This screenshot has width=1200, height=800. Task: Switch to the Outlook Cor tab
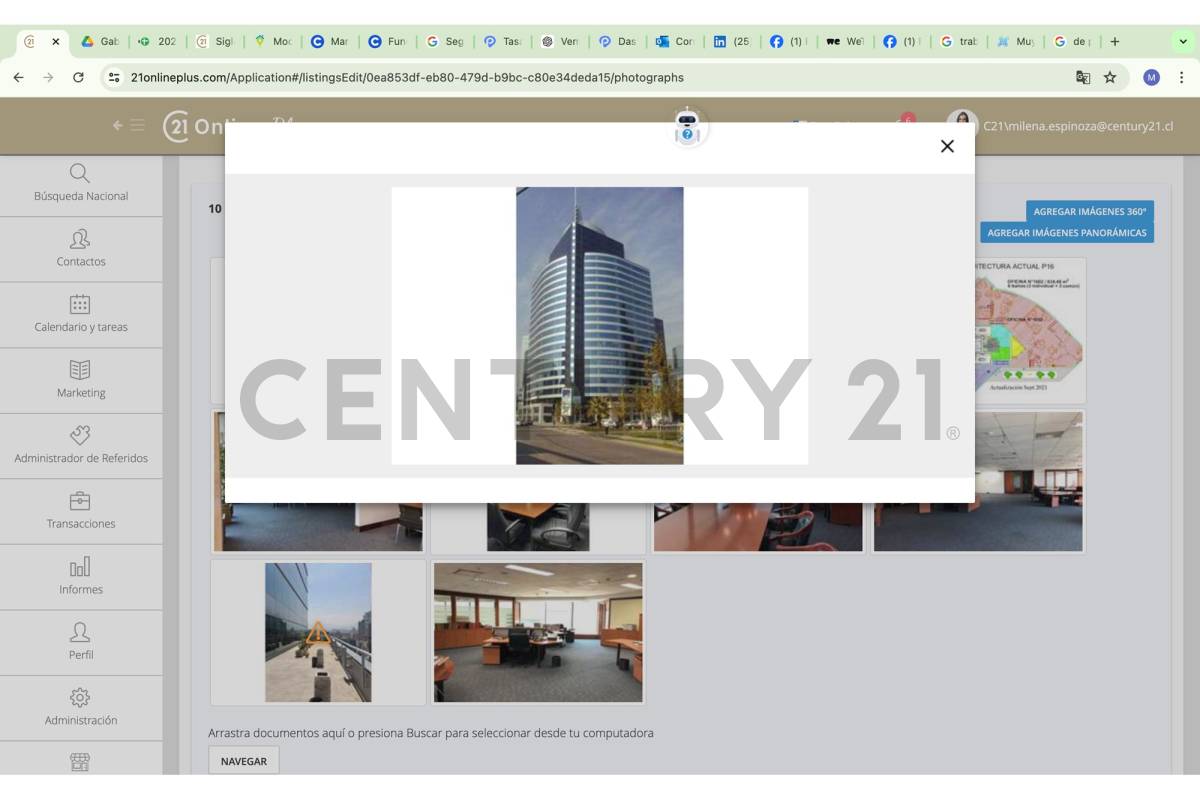[x=675, y=42]
